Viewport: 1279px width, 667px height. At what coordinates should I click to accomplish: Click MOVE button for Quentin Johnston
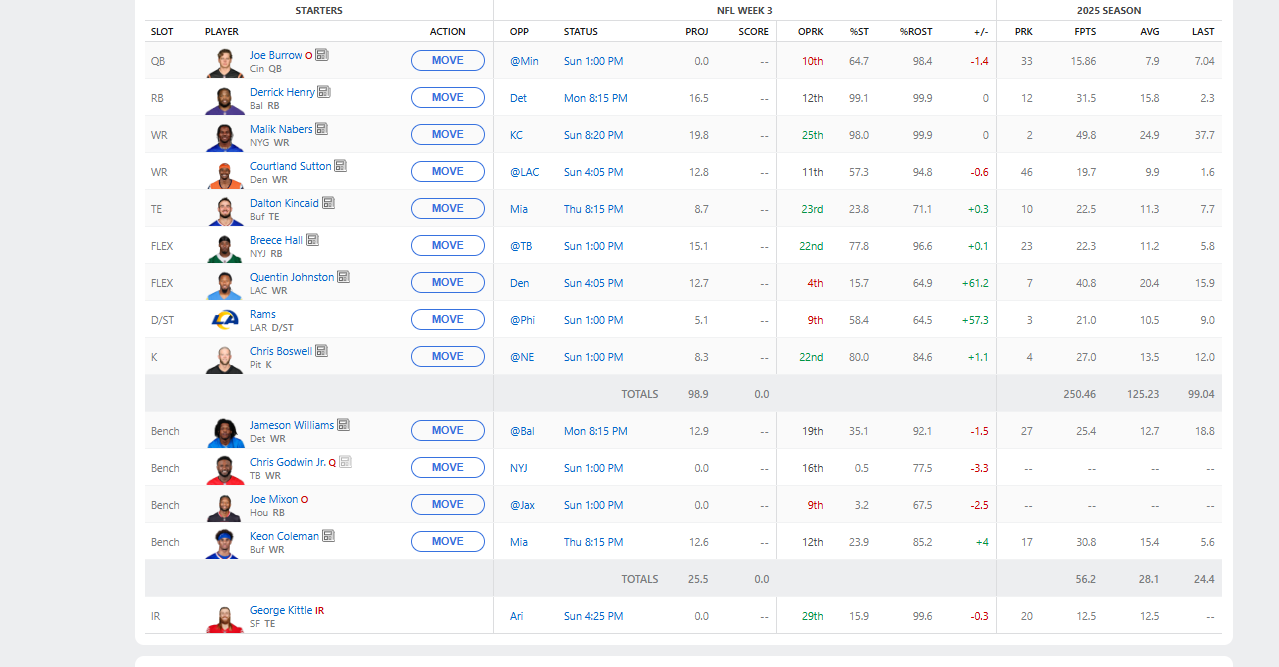[x=448, y=283]
